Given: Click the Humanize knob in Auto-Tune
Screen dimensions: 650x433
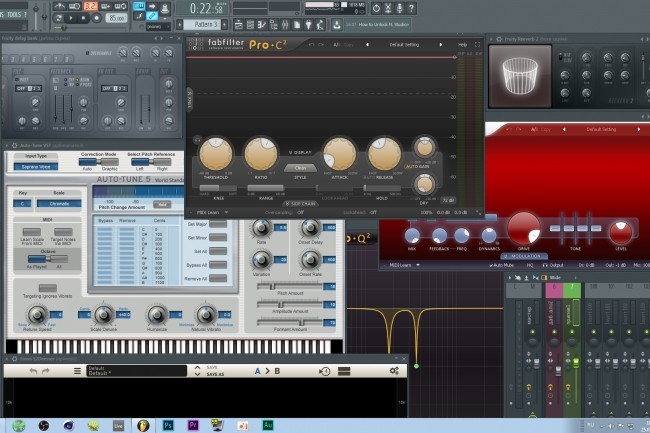Looking at the screenshot, I should [x=157, y=314].
